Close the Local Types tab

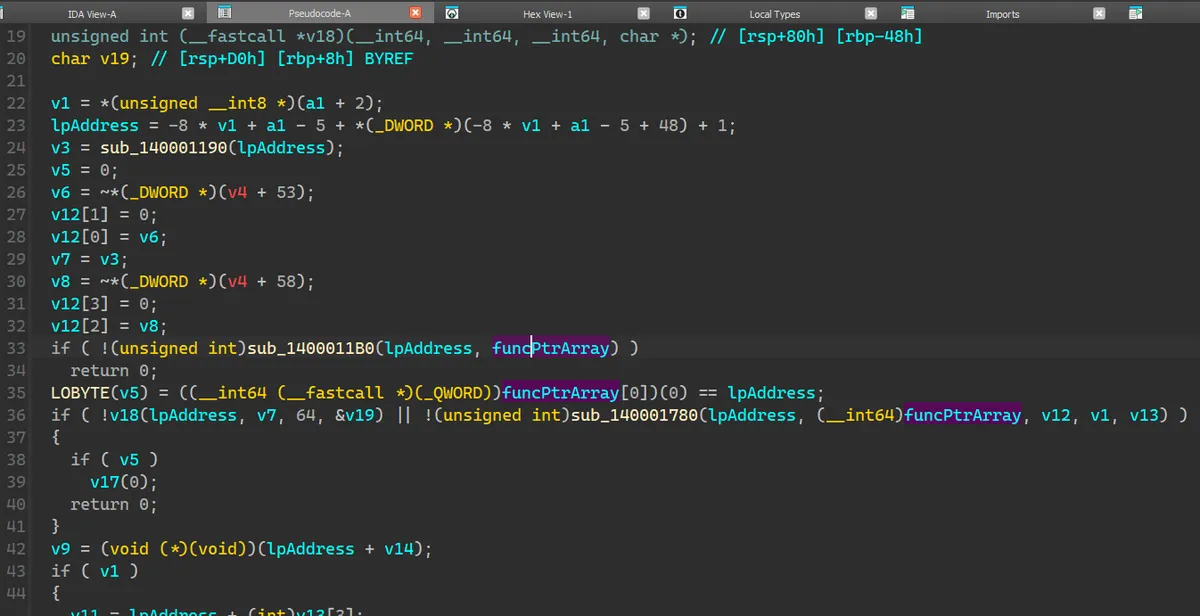(x=871, y=14)
